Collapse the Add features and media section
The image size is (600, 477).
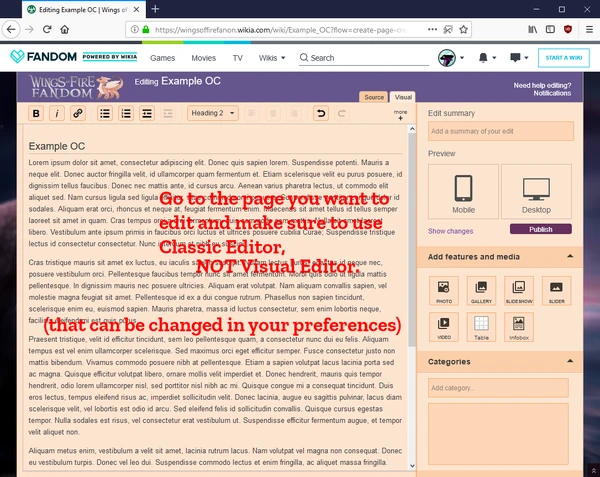(x=570, y=256)
